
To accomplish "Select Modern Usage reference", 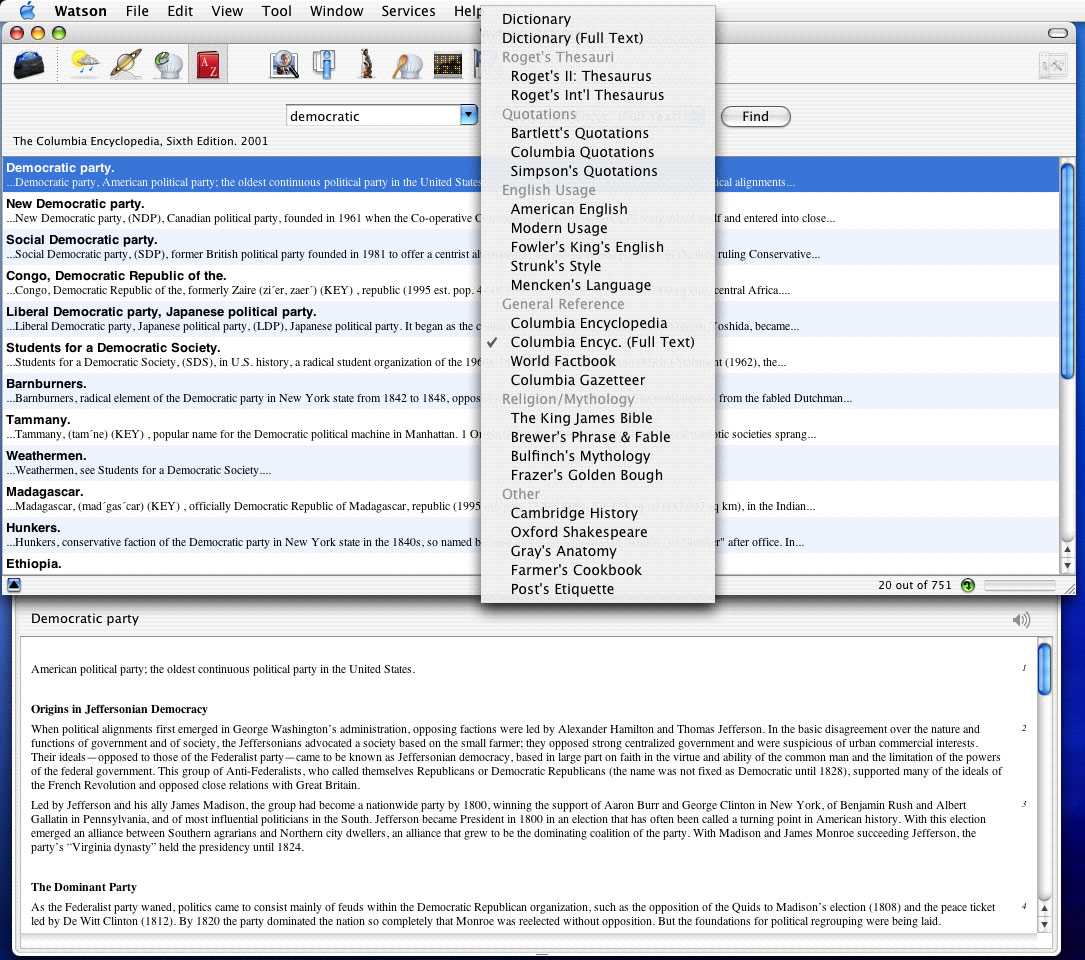I will 598,228.
